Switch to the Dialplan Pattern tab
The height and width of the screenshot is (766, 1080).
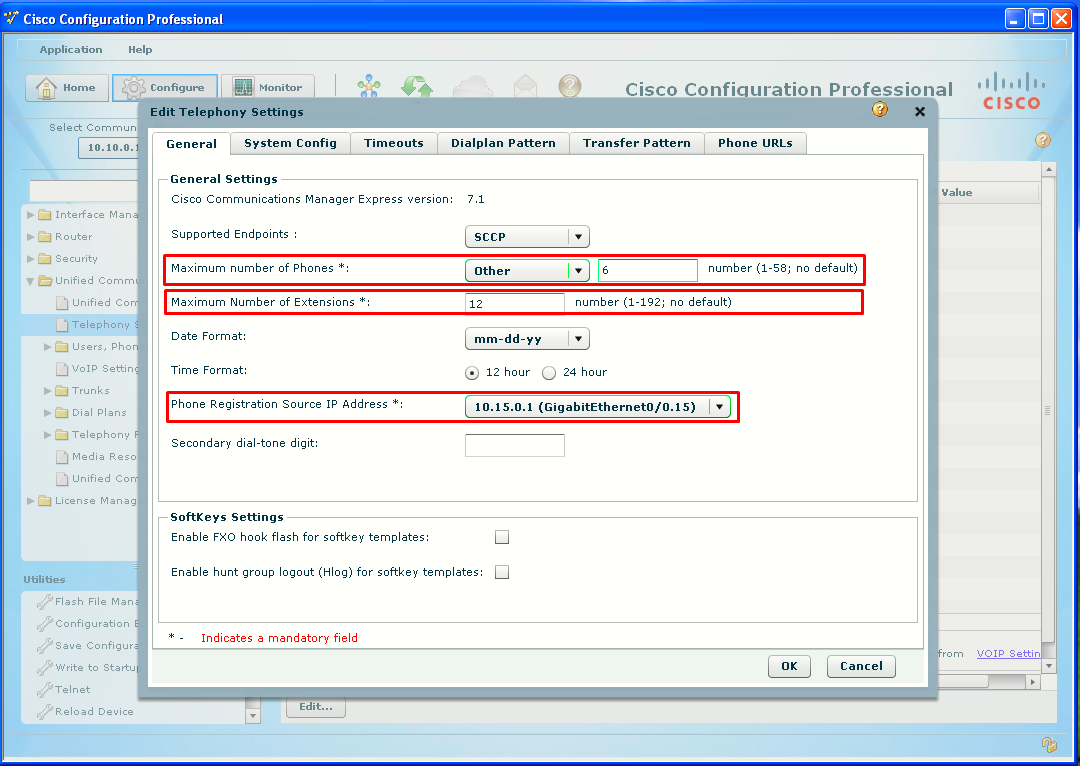click(503, 143)
